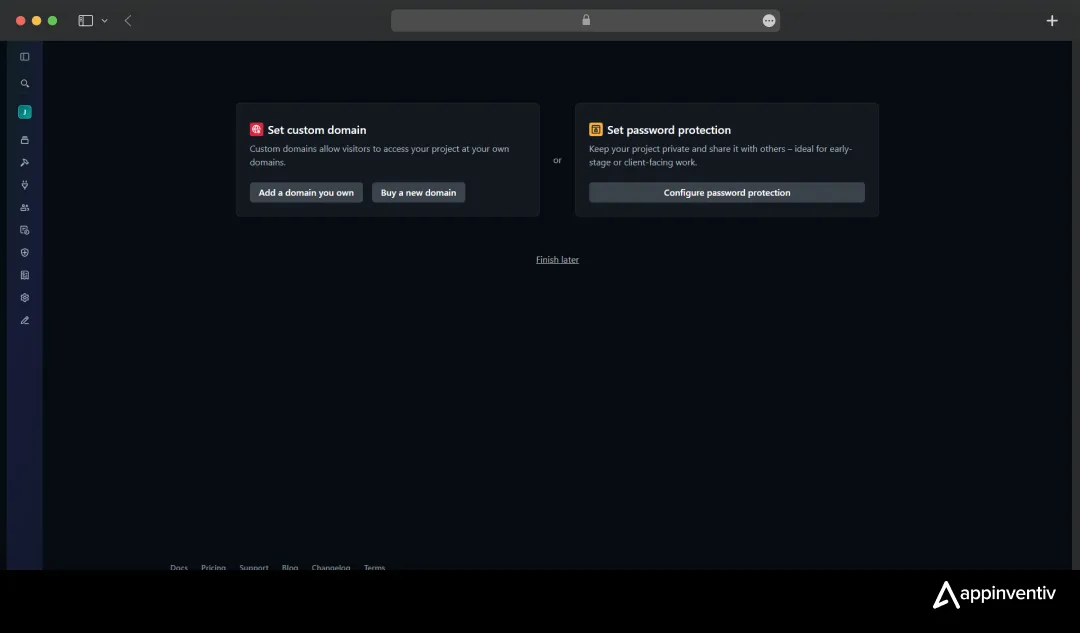Click the teal J project avatar icon
This screenshot has width=1080, height=633.
point(24,111)
